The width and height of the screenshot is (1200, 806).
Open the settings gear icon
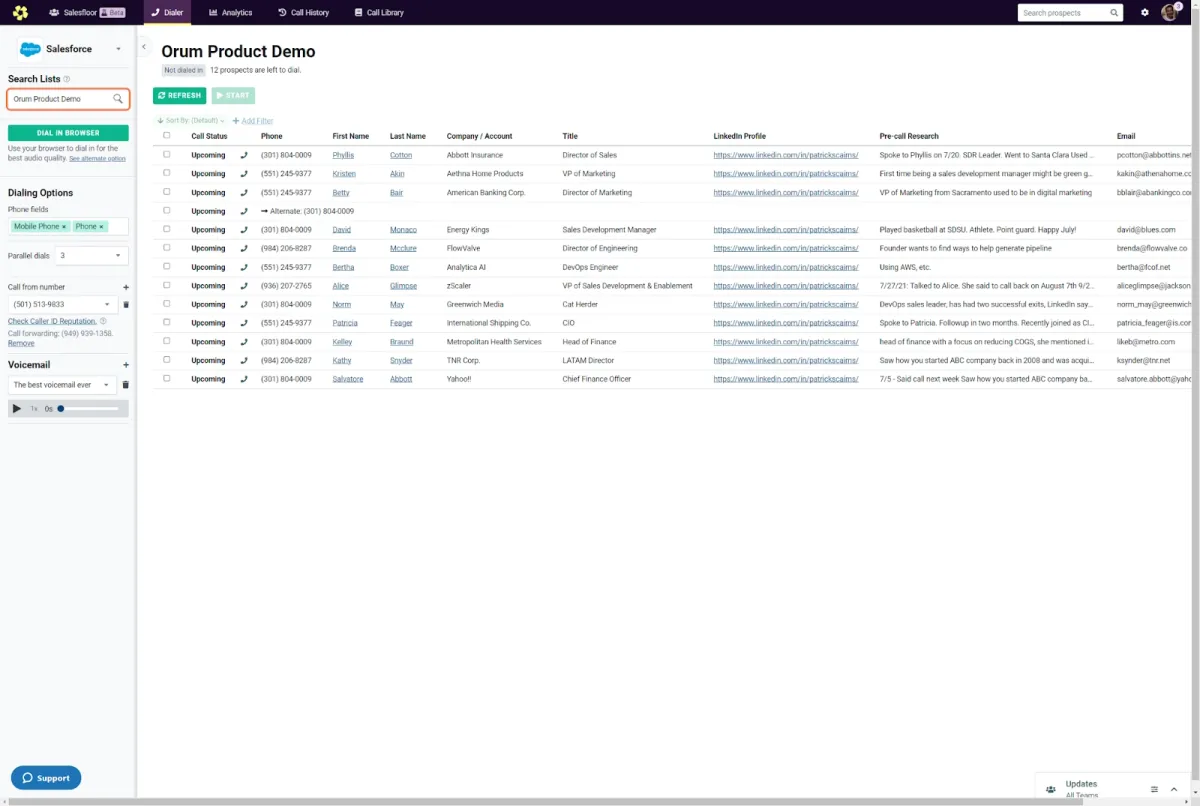pos(1145,13)
